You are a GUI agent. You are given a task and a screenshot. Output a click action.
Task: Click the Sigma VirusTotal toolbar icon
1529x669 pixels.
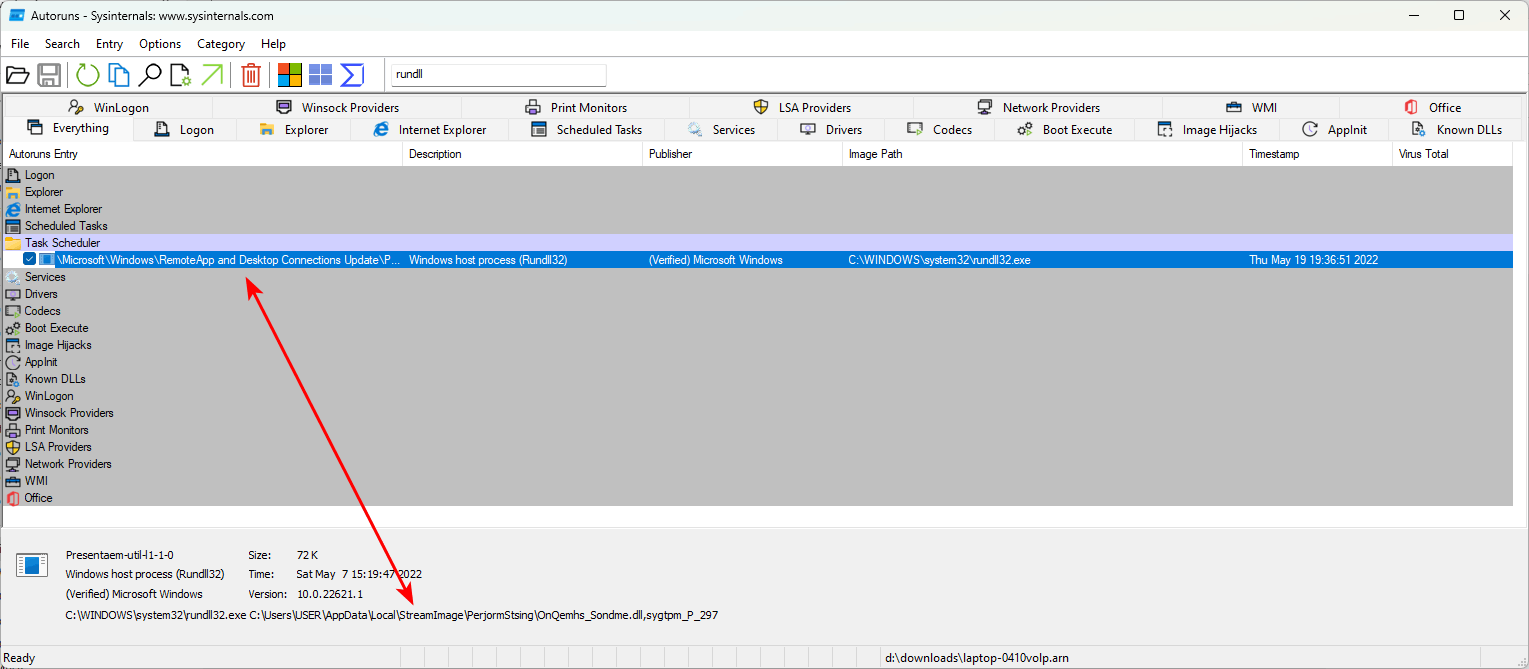click(x=352, y=75)
